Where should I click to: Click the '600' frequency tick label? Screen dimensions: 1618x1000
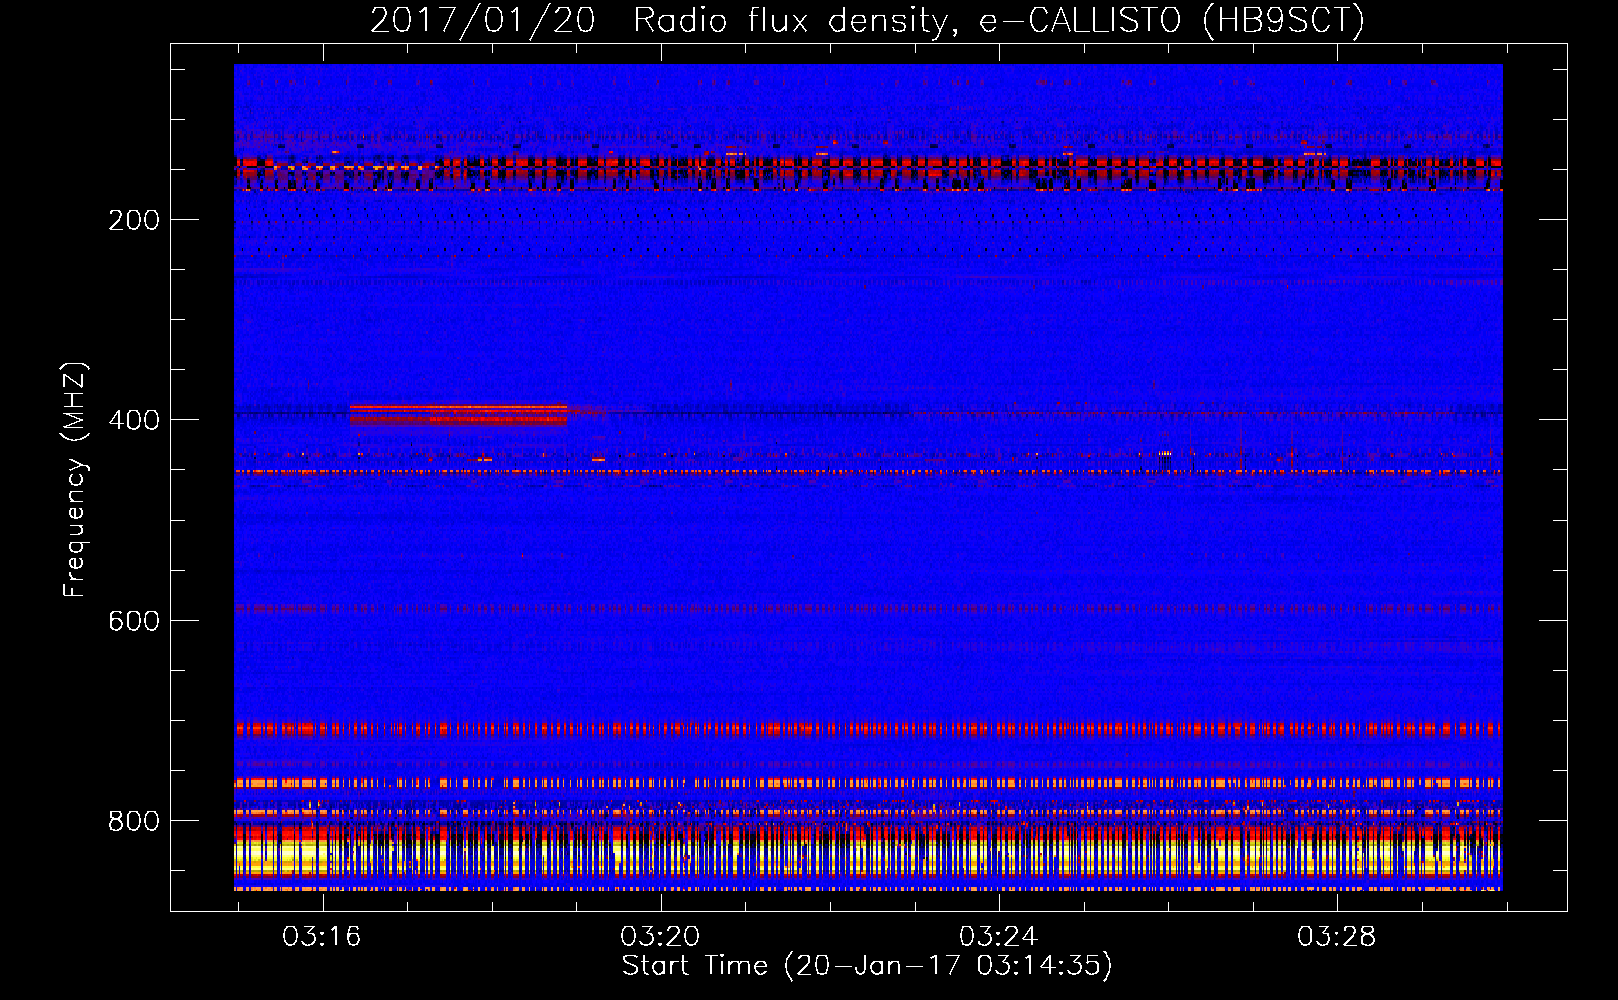point(134,621)
